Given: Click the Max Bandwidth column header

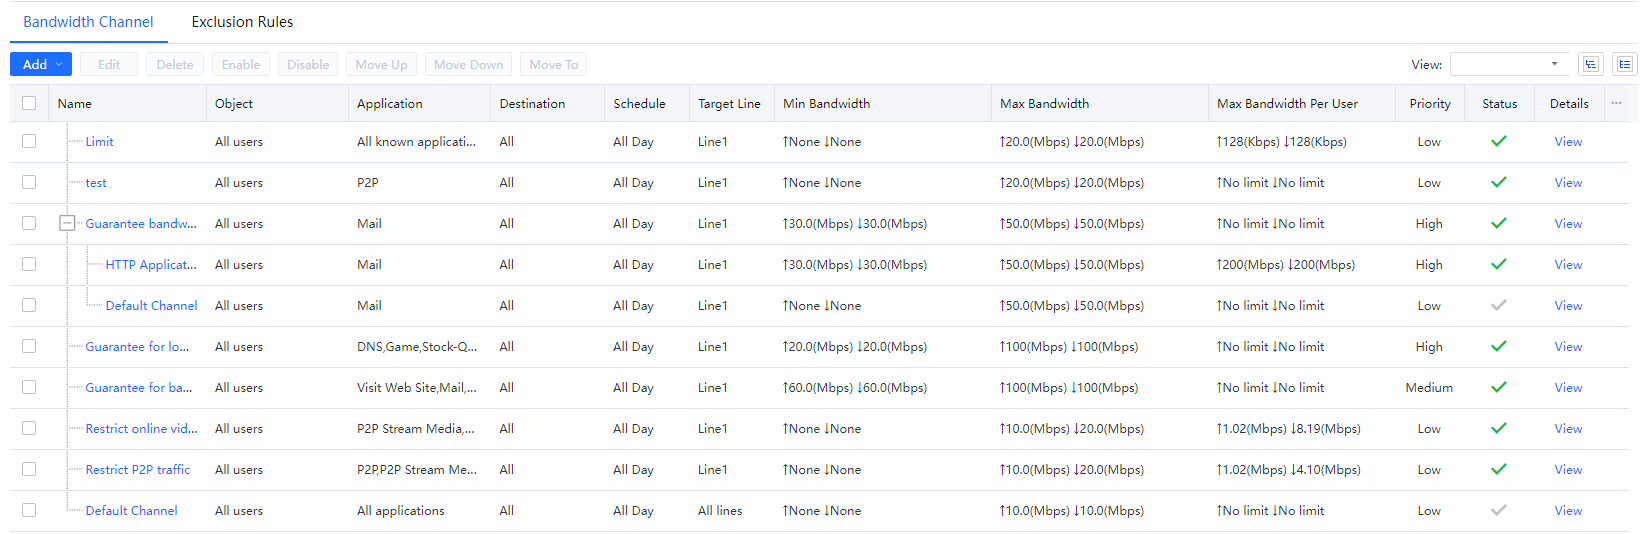Looking at the screenshot, I should 1044,103.
